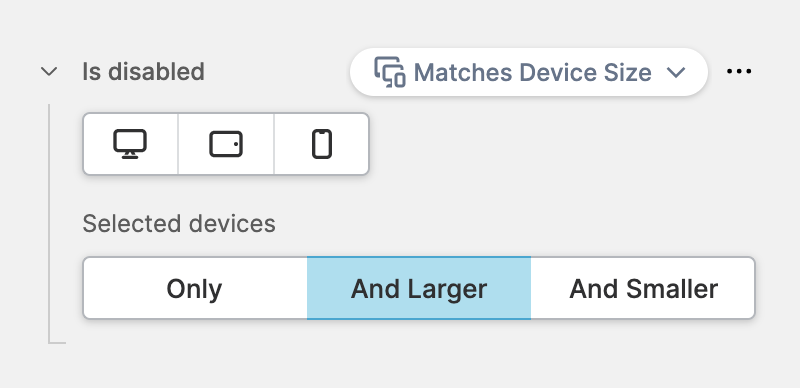Open the three-dot more options menu

(739, 71)
